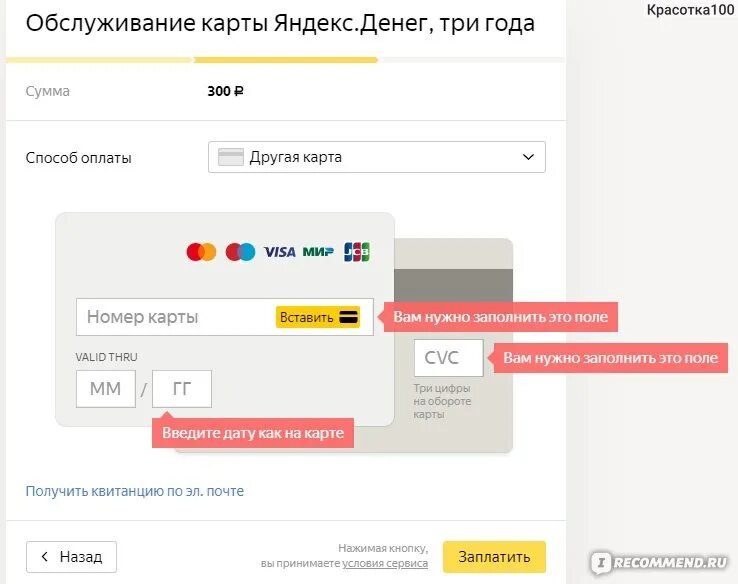This screenshot has height=584, width=738.
Task: Click the JCB logo icon
Action: (357, 252)
